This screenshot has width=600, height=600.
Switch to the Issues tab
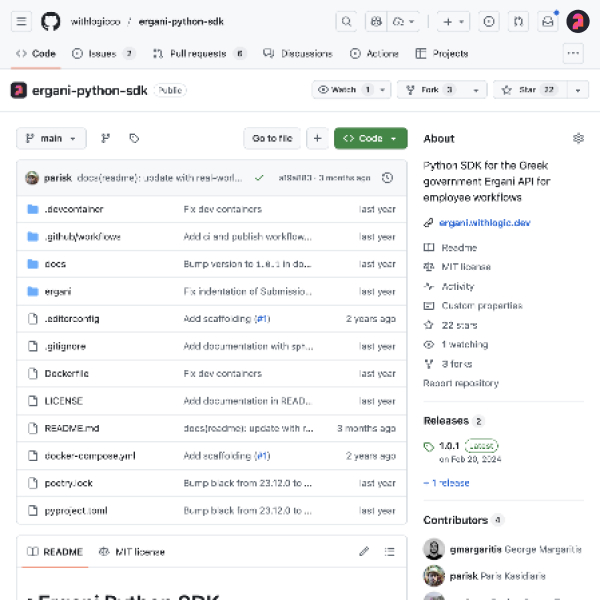coord(103,53)
